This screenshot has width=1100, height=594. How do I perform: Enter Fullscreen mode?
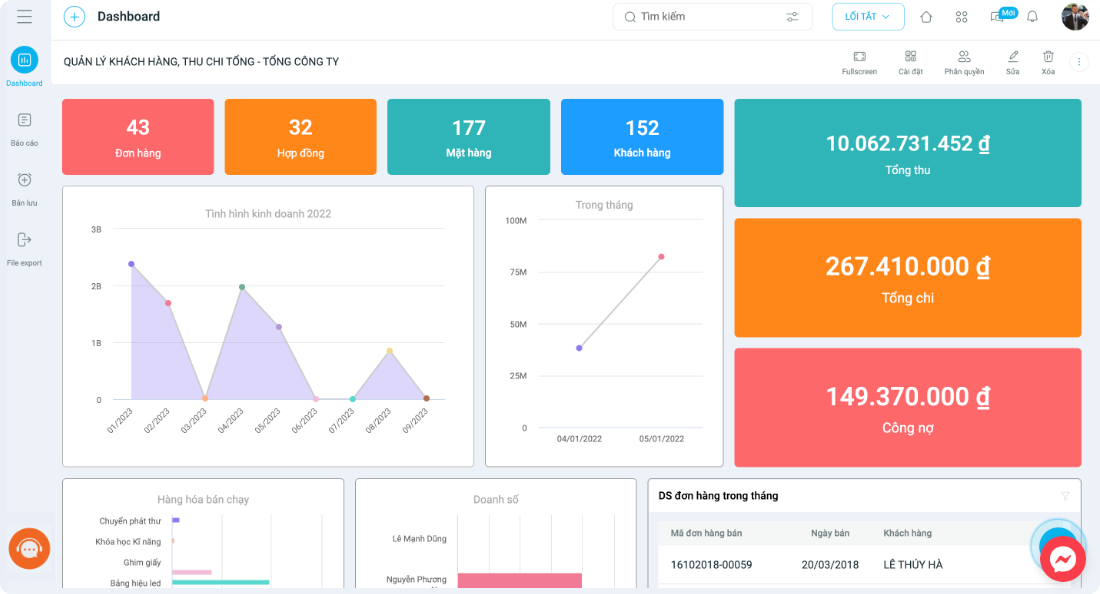859,62
